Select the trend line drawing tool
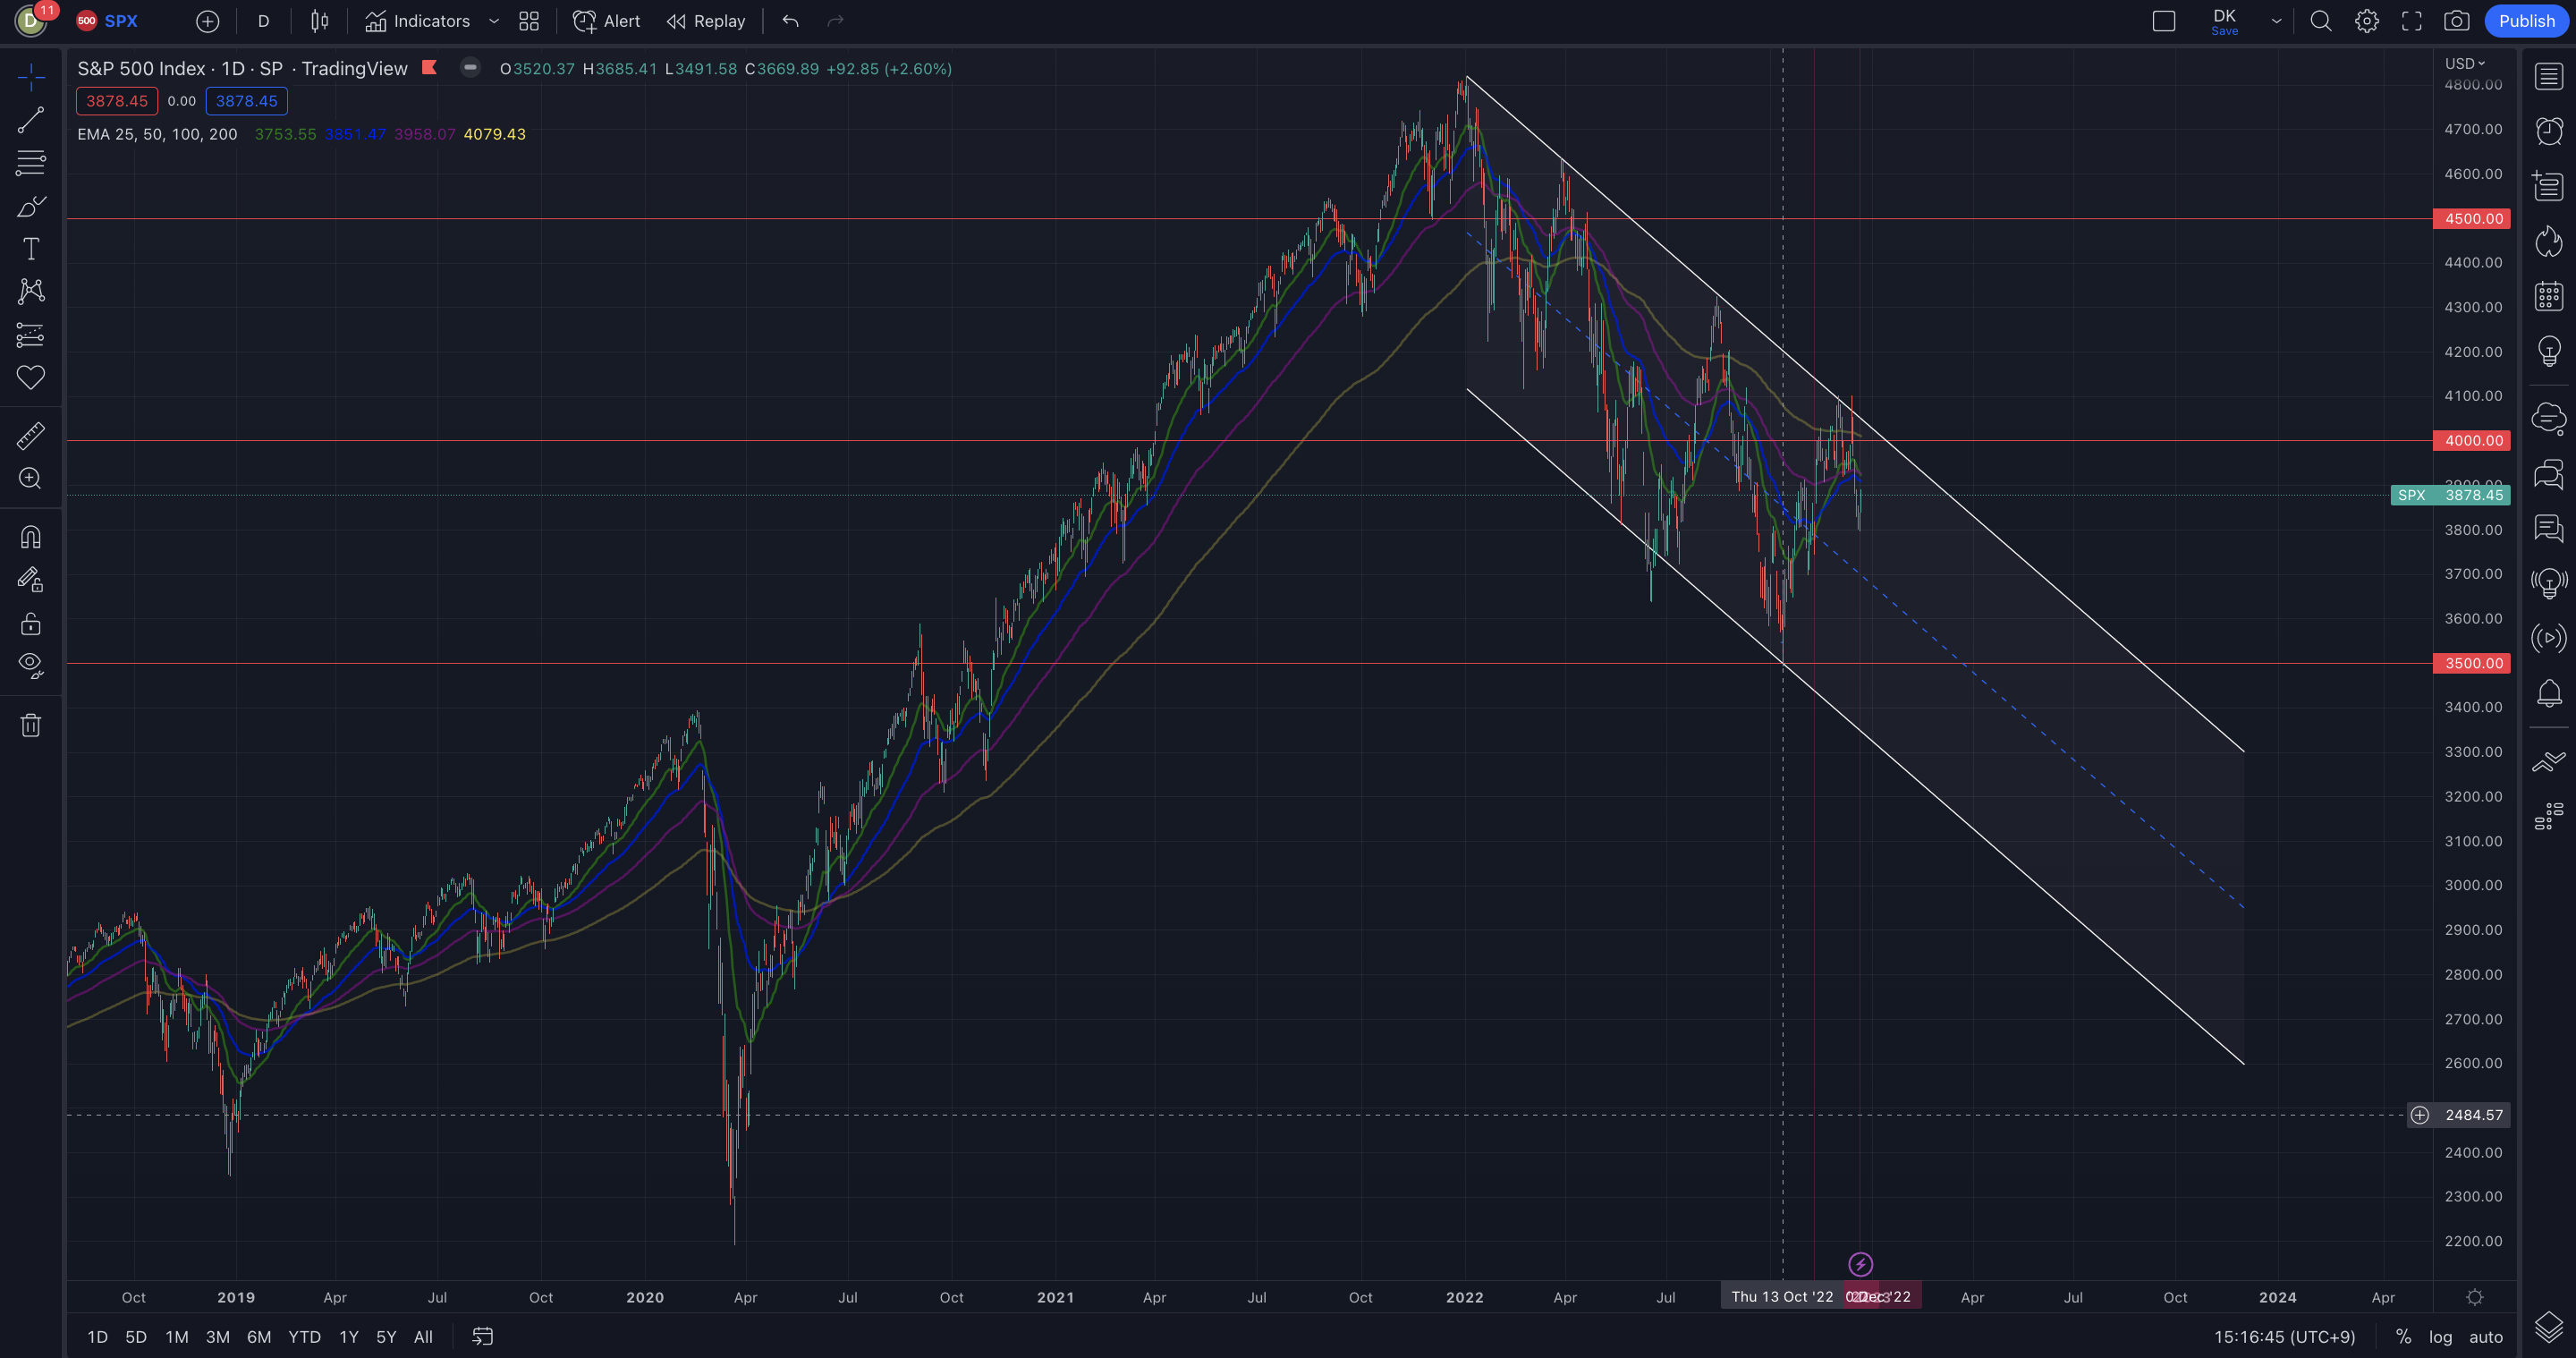The width and height of the screenshot is (2576, 1358). 31,120
